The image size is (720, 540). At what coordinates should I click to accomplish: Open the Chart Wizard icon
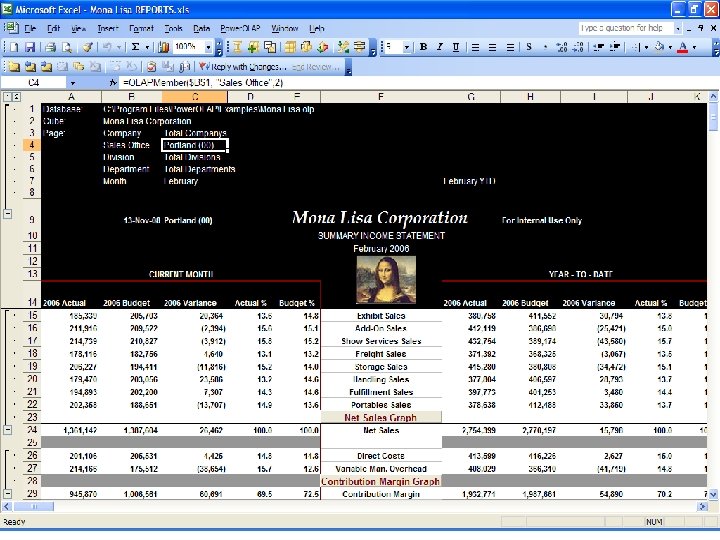pos(163,47)
